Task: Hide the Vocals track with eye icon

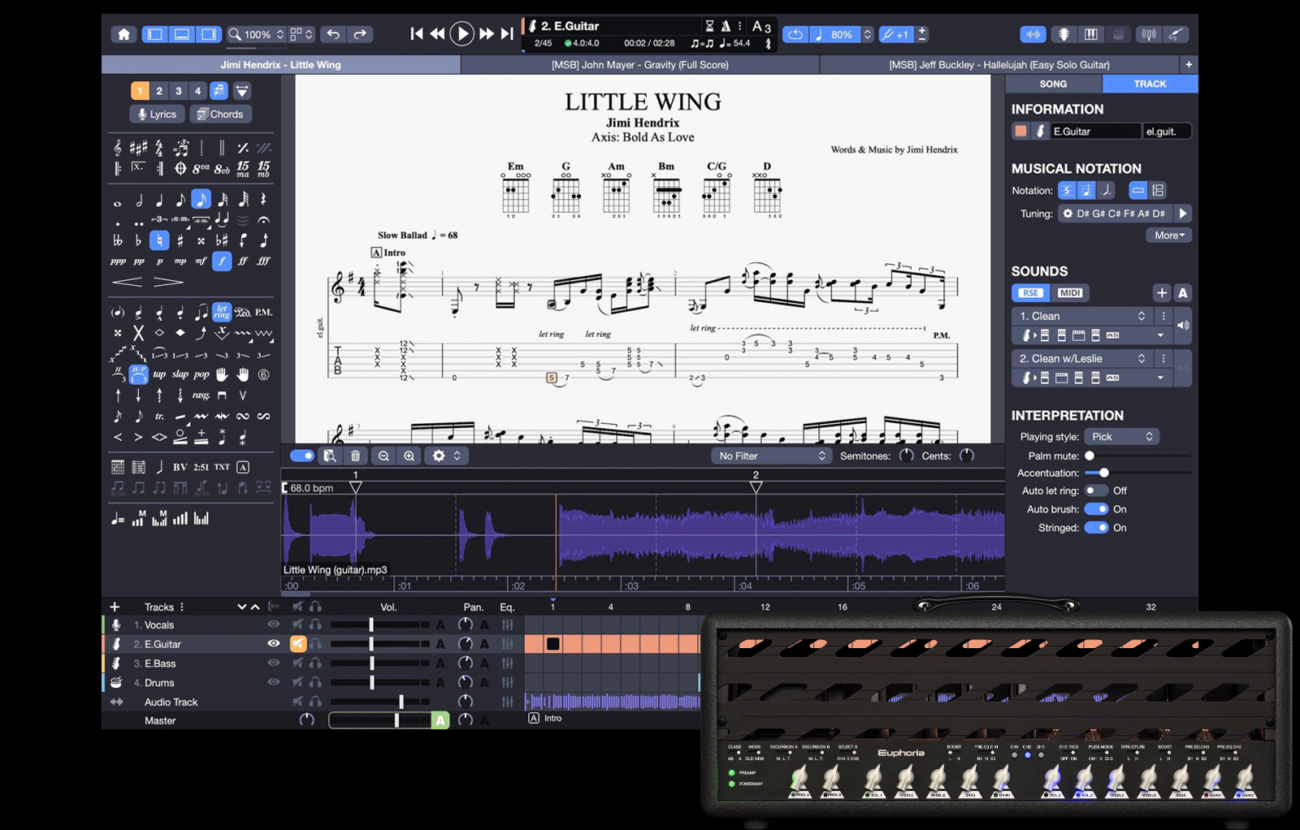Action: [273, 625]
